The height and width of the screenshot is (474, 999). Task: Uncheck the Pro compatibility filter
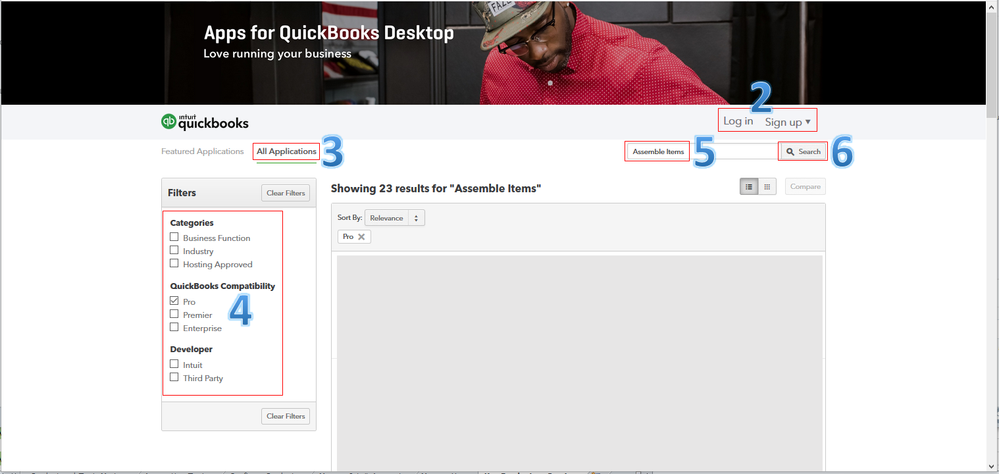tap(174, 301)
